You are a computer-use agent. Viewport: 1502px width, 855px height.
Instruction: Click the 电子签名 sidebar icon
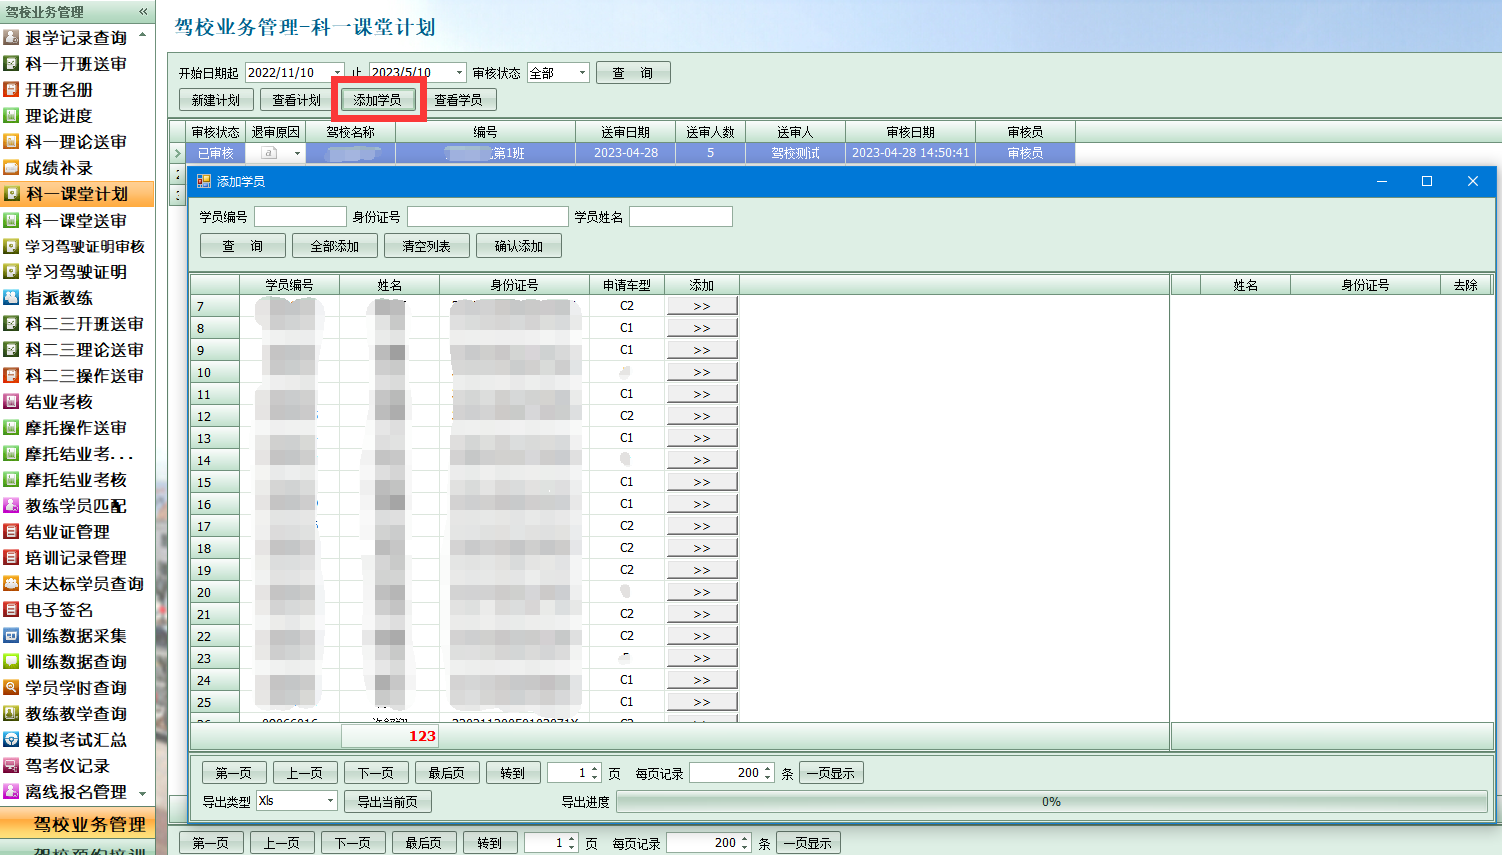click(12, 610)
